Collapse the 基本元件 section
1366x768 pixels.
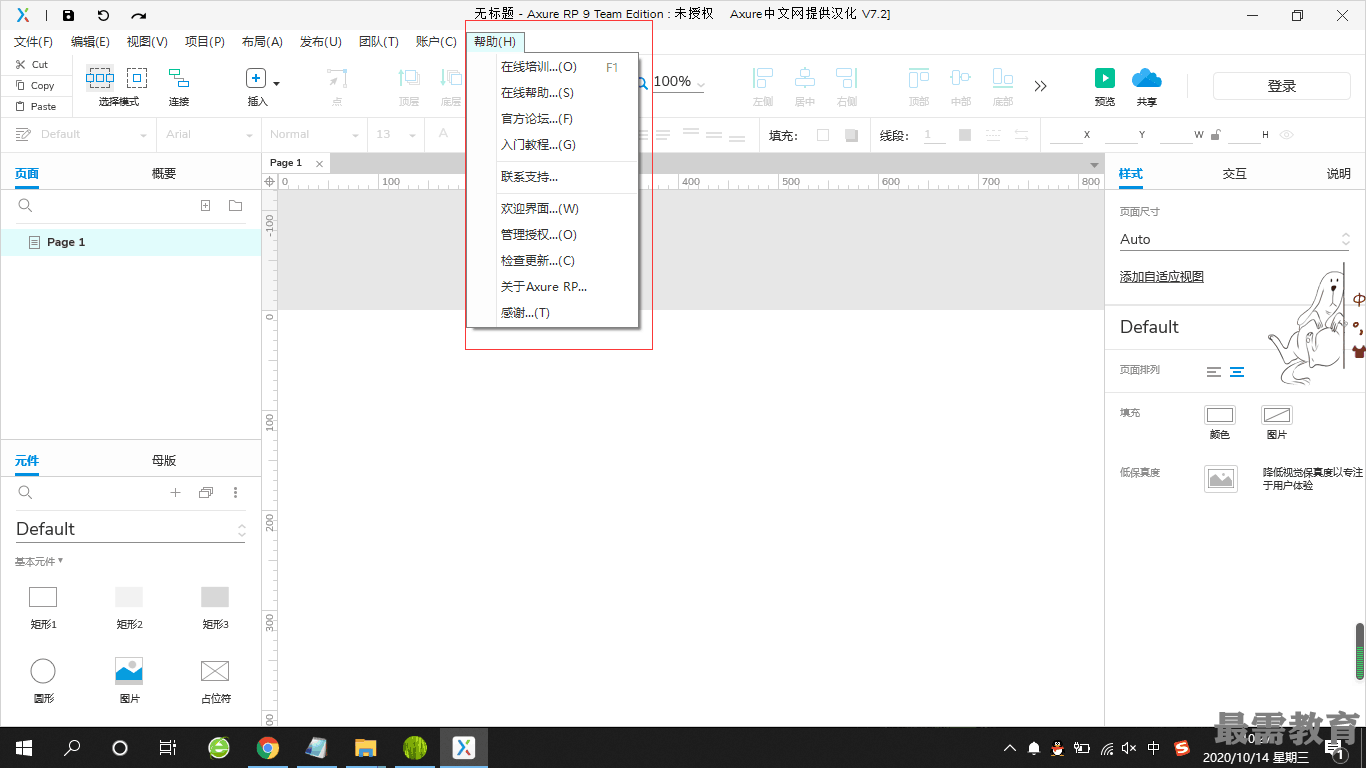[39, 561]
